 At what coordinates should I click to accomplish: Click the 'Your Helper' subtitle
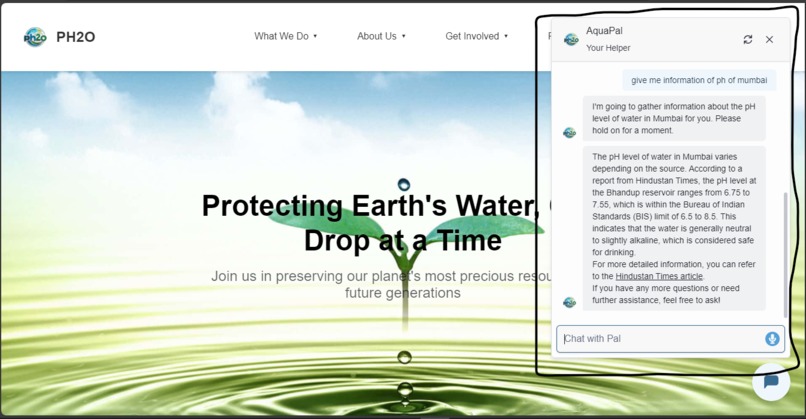(x=608, y=48)
